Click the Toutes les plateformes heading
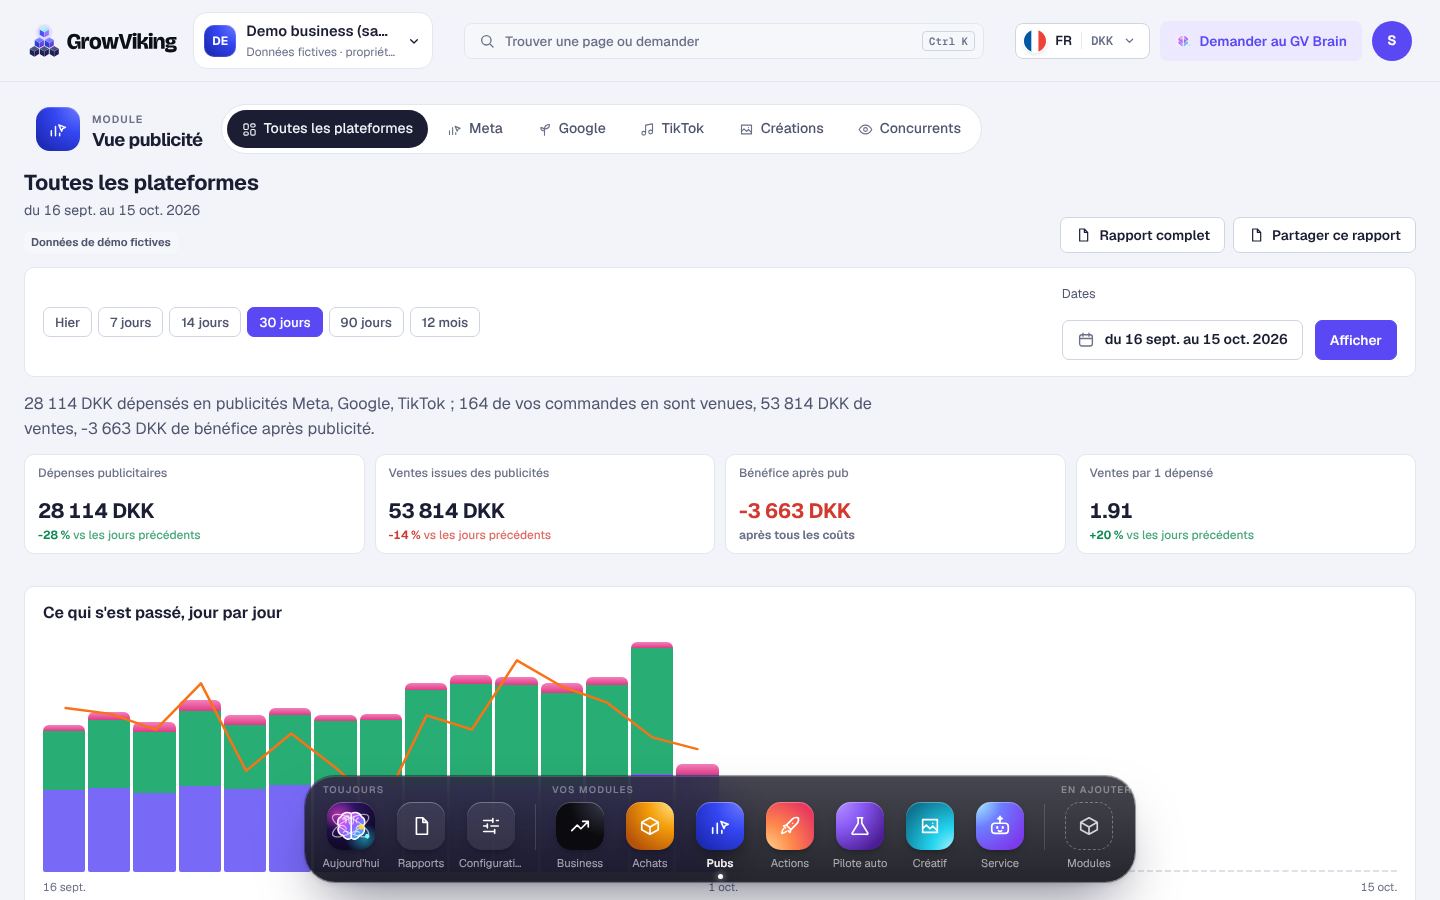Viewport: 1440px width, 900px height. click(x=141, y=183)
